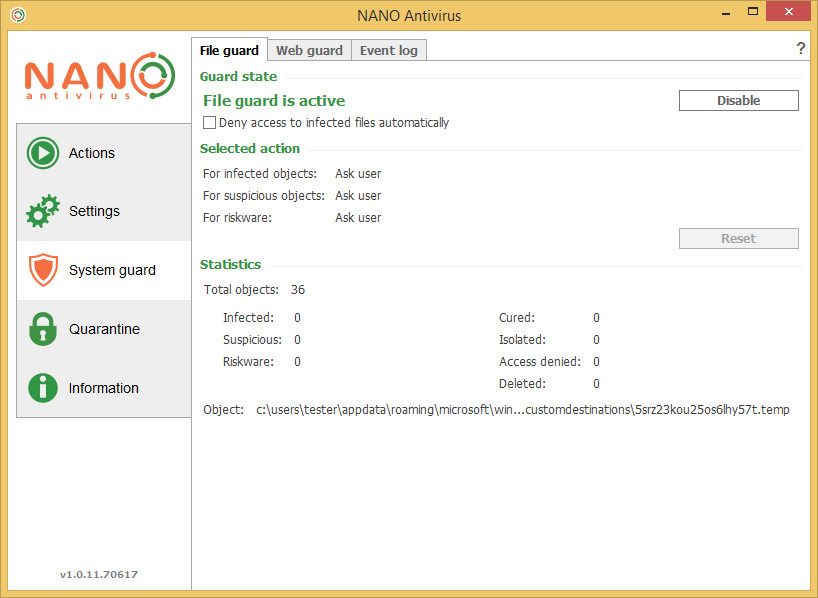Screen dimensions: 818x598
Task: Close the NANO Antivirus window
Action: (789, 11)
